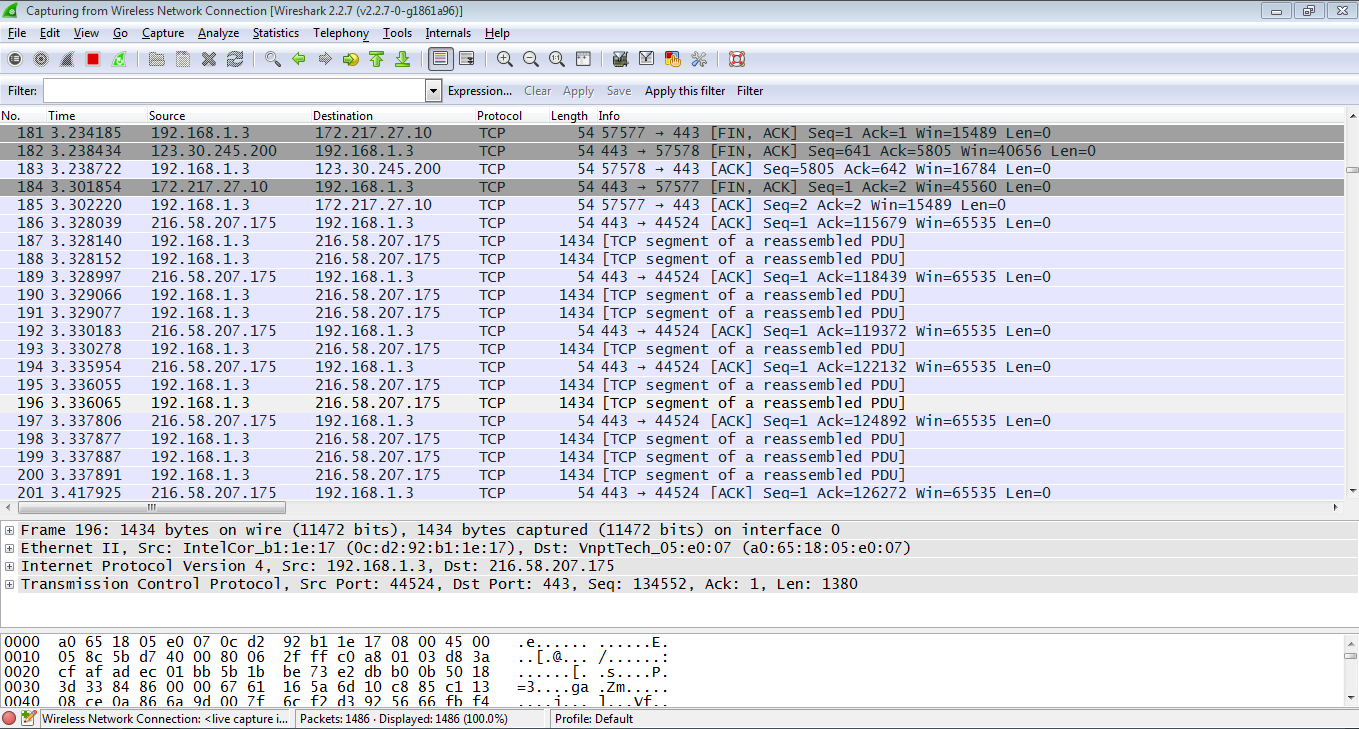This screenshot has width=1359, height=729.
Task: Edit capture filters toolbar icon
Action: [620, 59]
